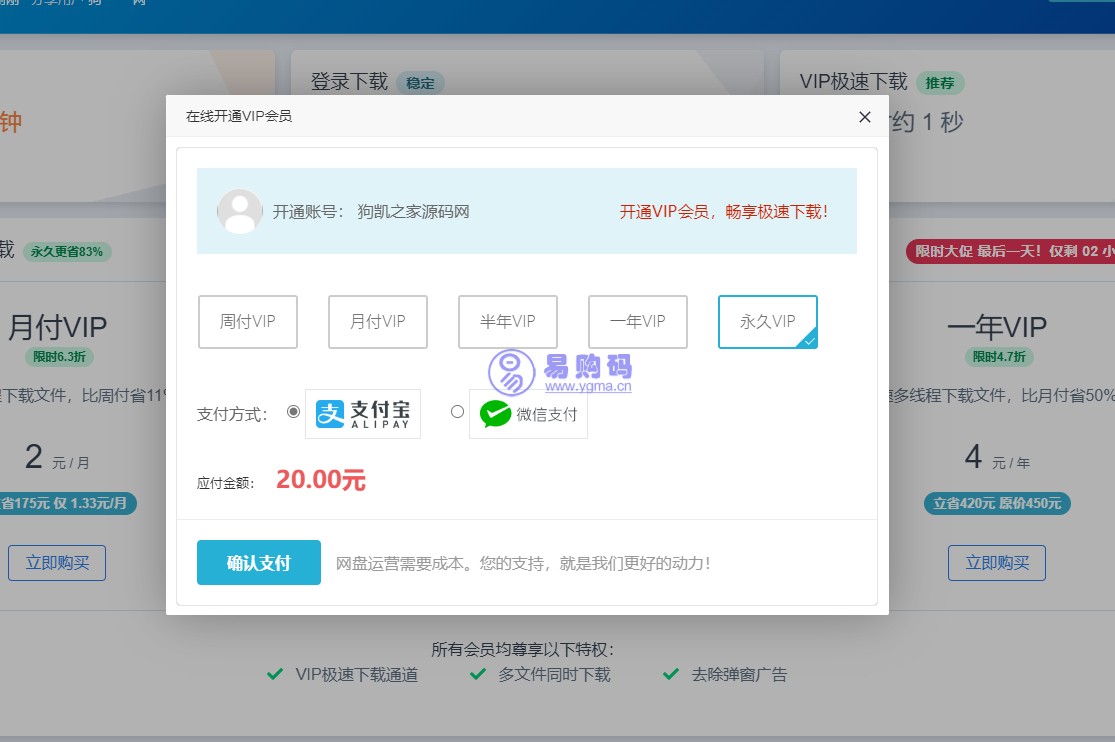Click 立即购买 under the 月付VIP card
1115x742 pixels.
[x=56, y=562]
